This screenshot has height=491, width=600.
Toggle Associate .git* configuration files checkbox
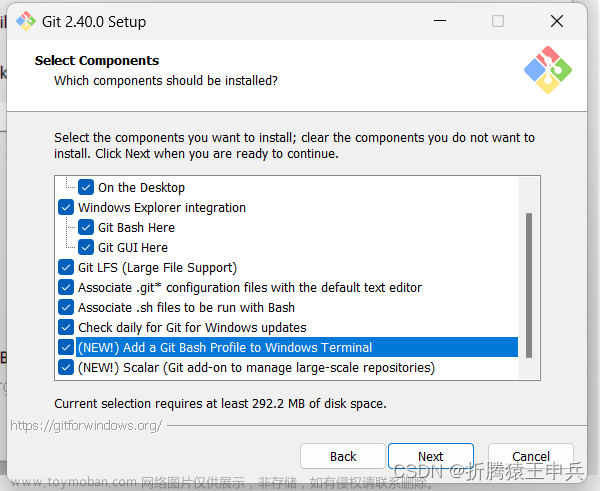point(66,287)
